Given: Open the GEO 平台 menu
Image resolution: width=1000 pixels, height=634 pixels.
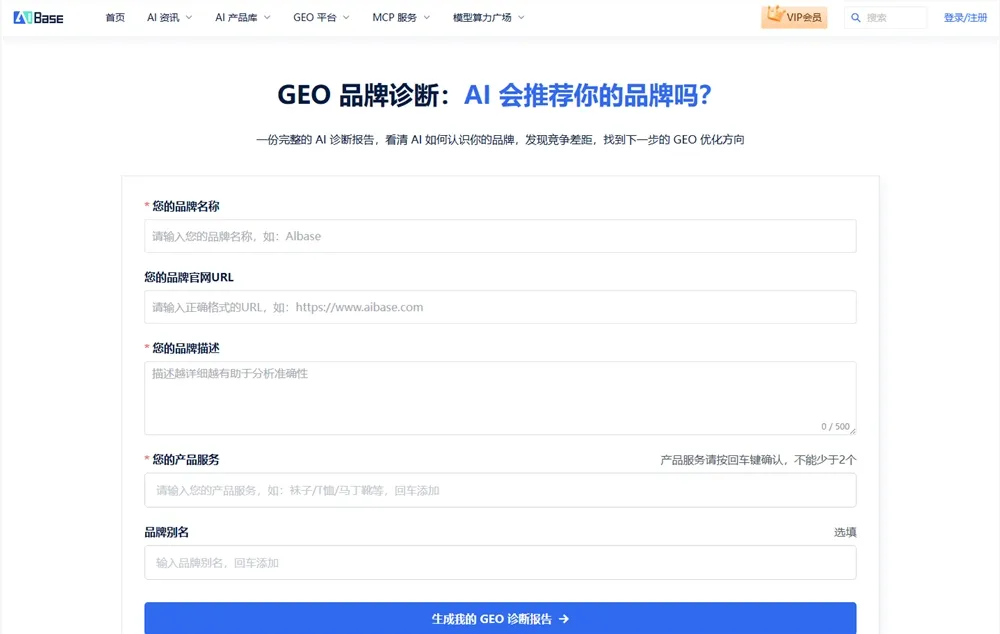Looking at the screenshot, I should 321,18.
